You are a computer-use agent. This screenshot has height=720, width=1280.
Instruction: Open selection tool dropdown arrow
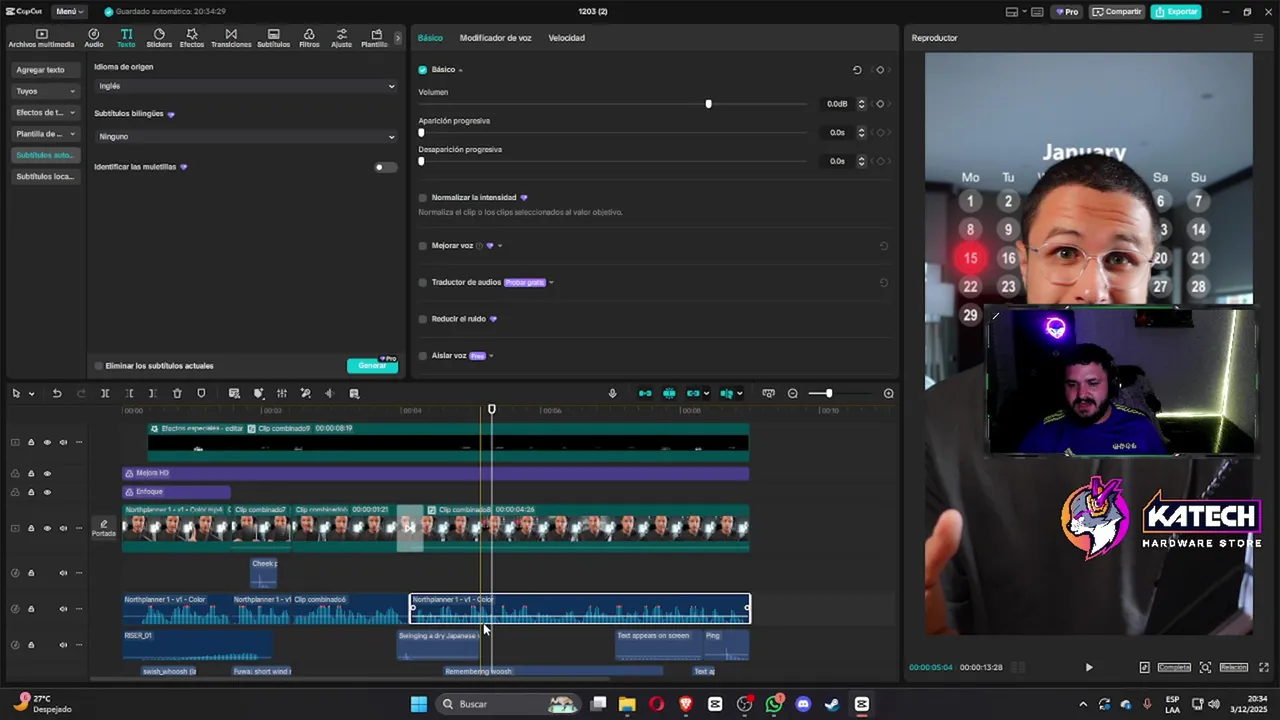tap(31, 394)
